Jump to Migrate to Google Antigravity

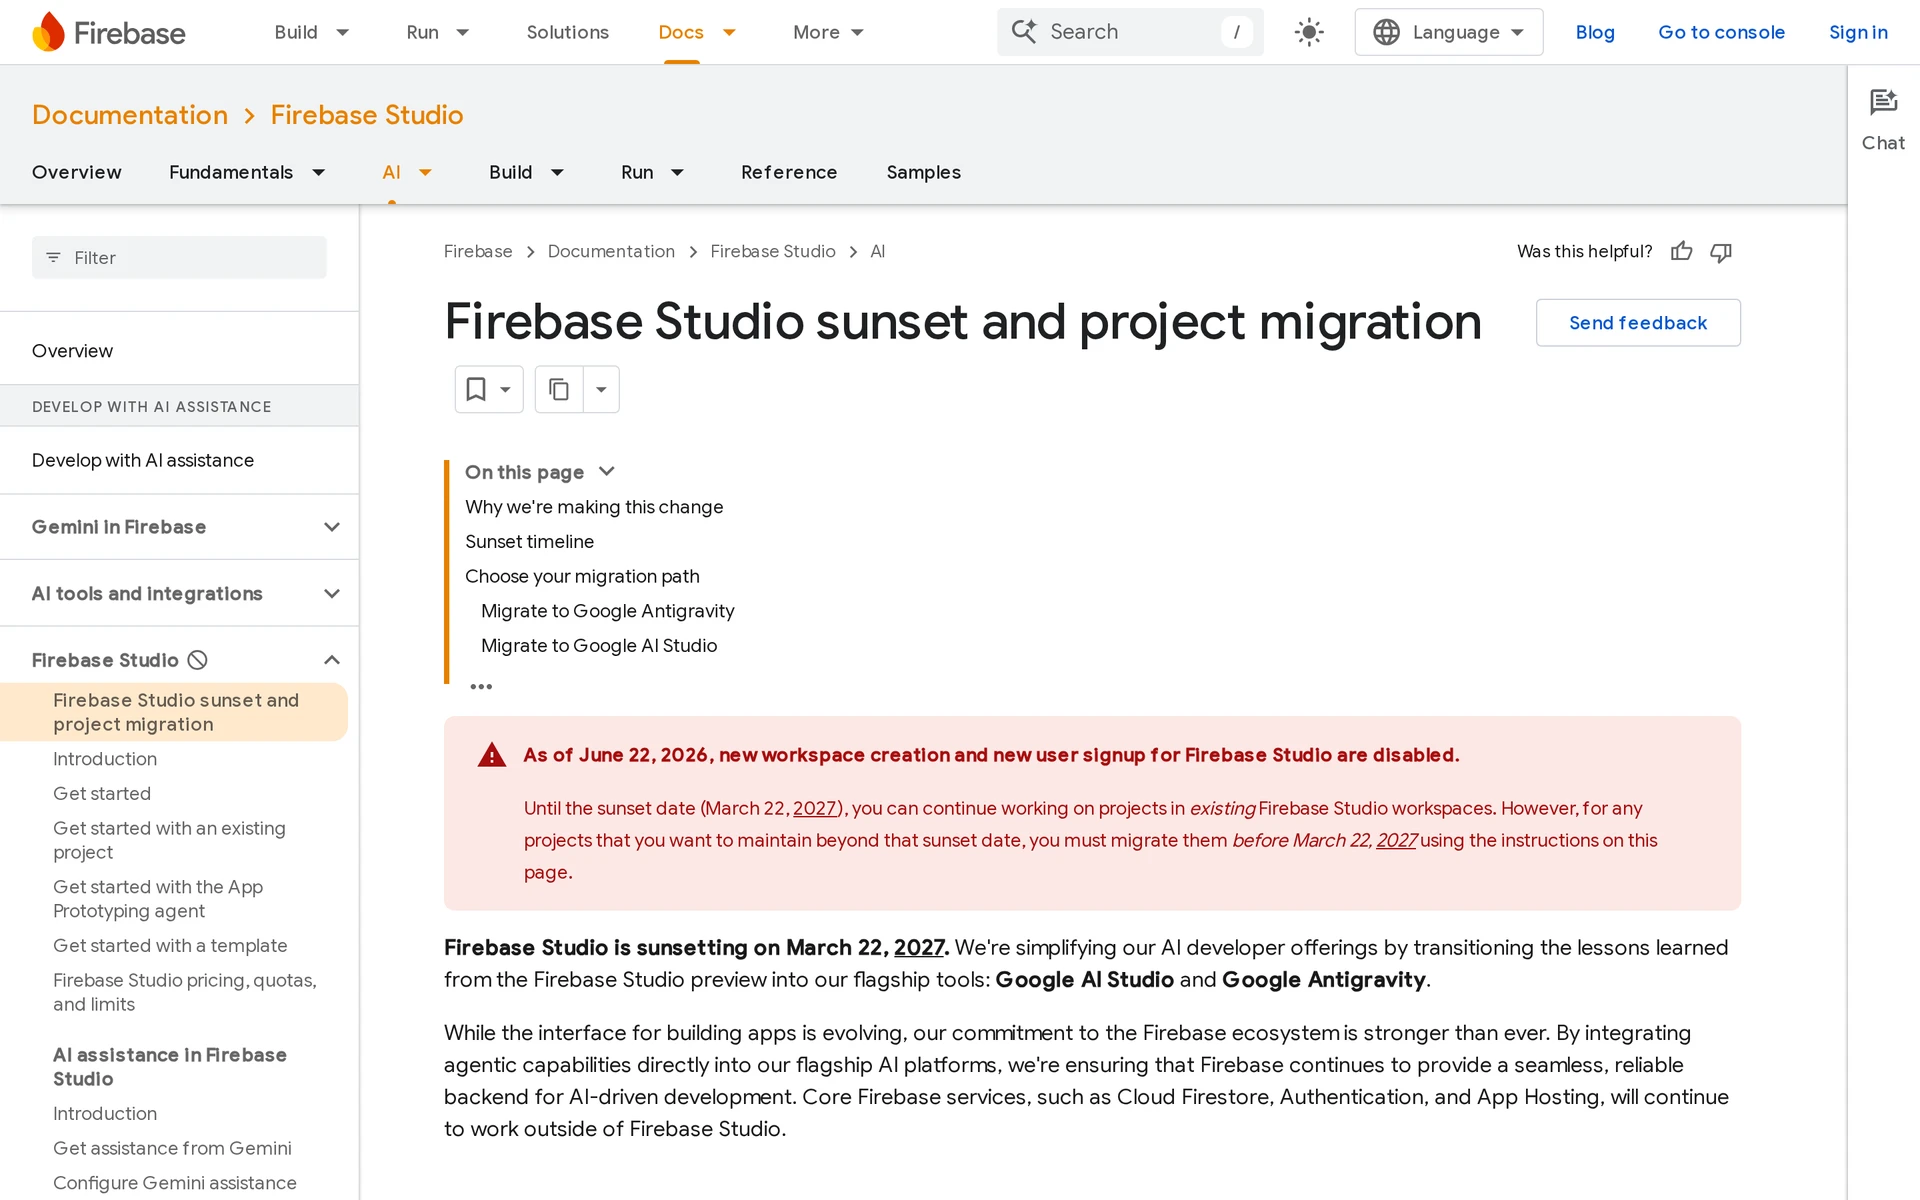click(607, 611)
